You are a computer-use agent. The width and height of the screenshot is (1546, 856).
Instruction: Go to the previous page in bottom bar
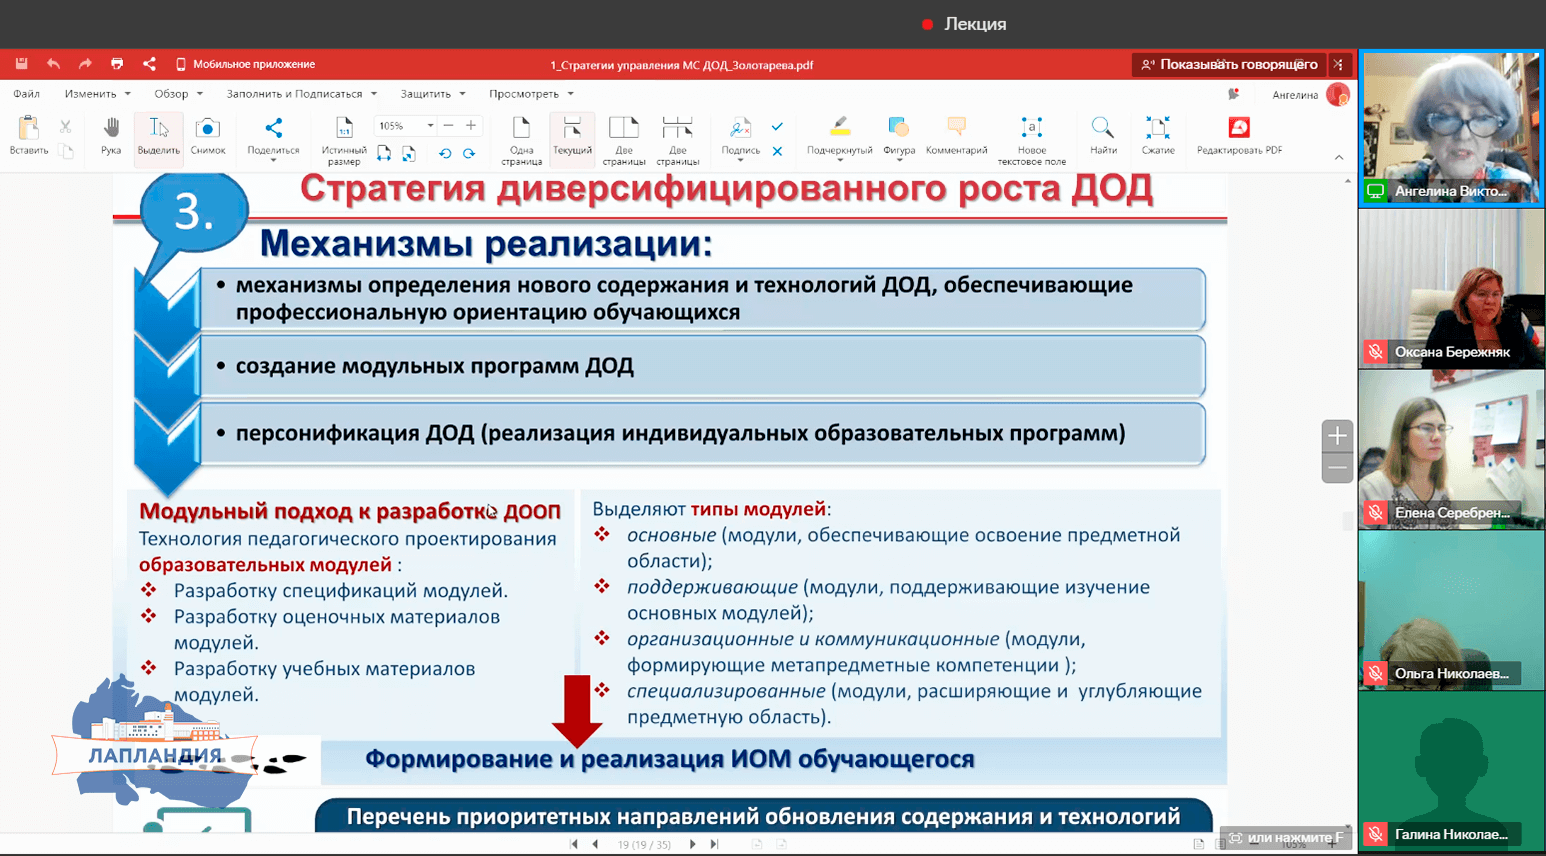pyautogui.click(x=596, y=844)
